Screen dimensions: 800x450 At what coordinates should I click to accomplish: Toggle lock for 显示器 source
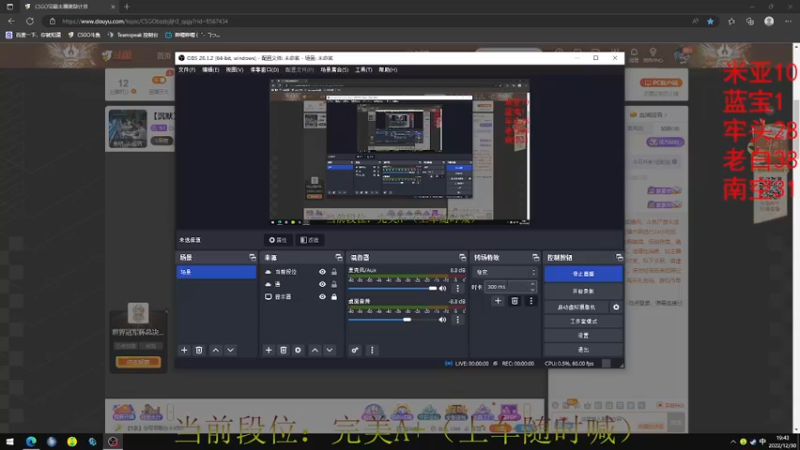pyautogui.click(x=334, y=296)
